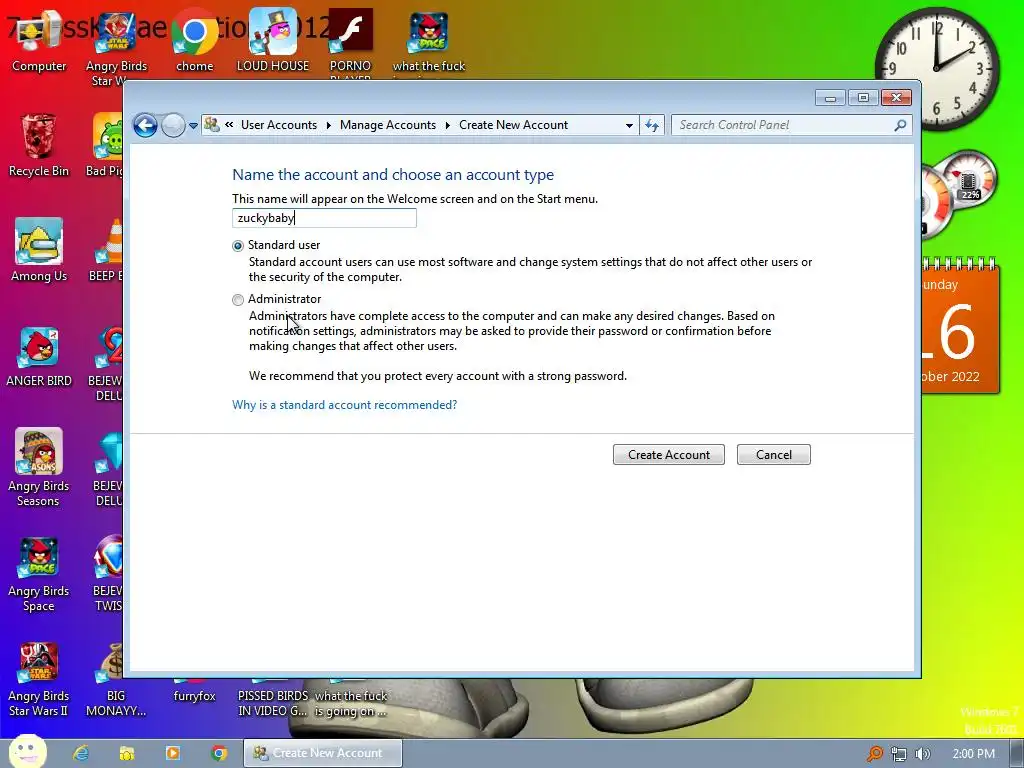
Task: Click the orange calendar gadget
Action: click(x=960, y=327)
